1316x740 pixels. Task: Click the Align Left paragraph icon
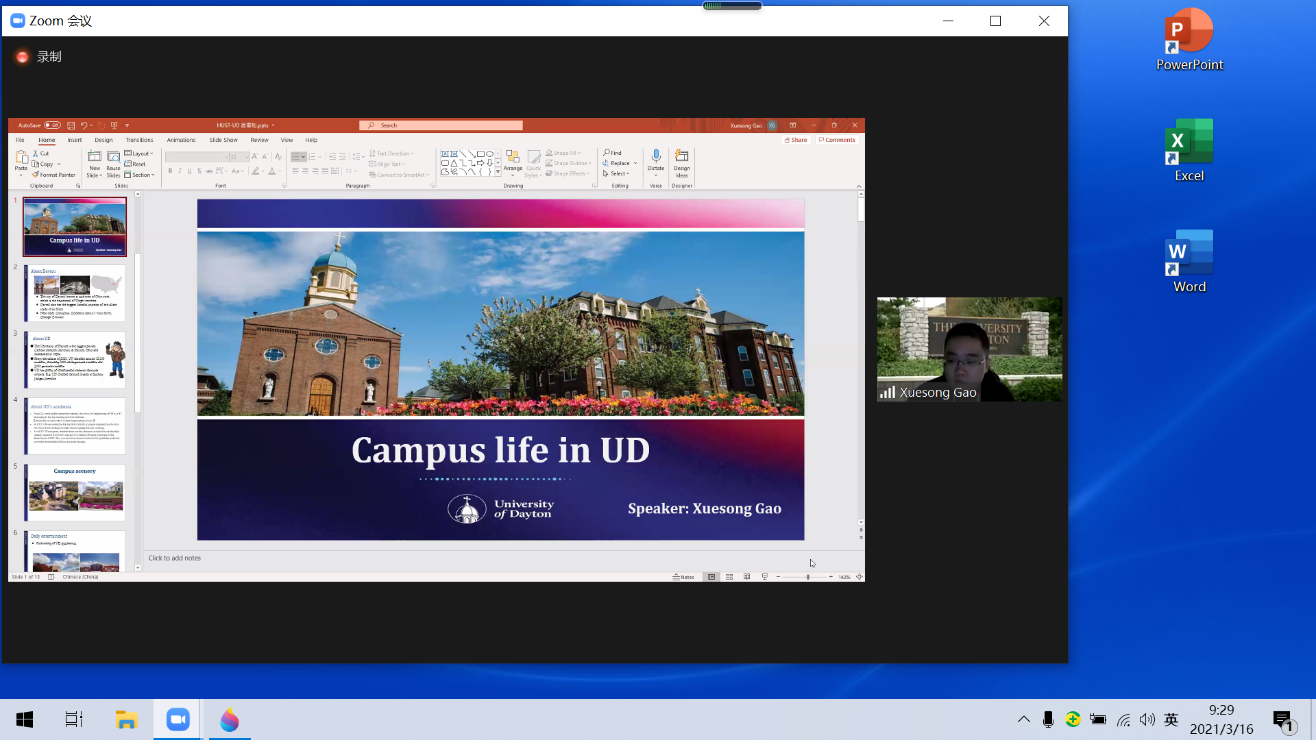click(295, 171)
